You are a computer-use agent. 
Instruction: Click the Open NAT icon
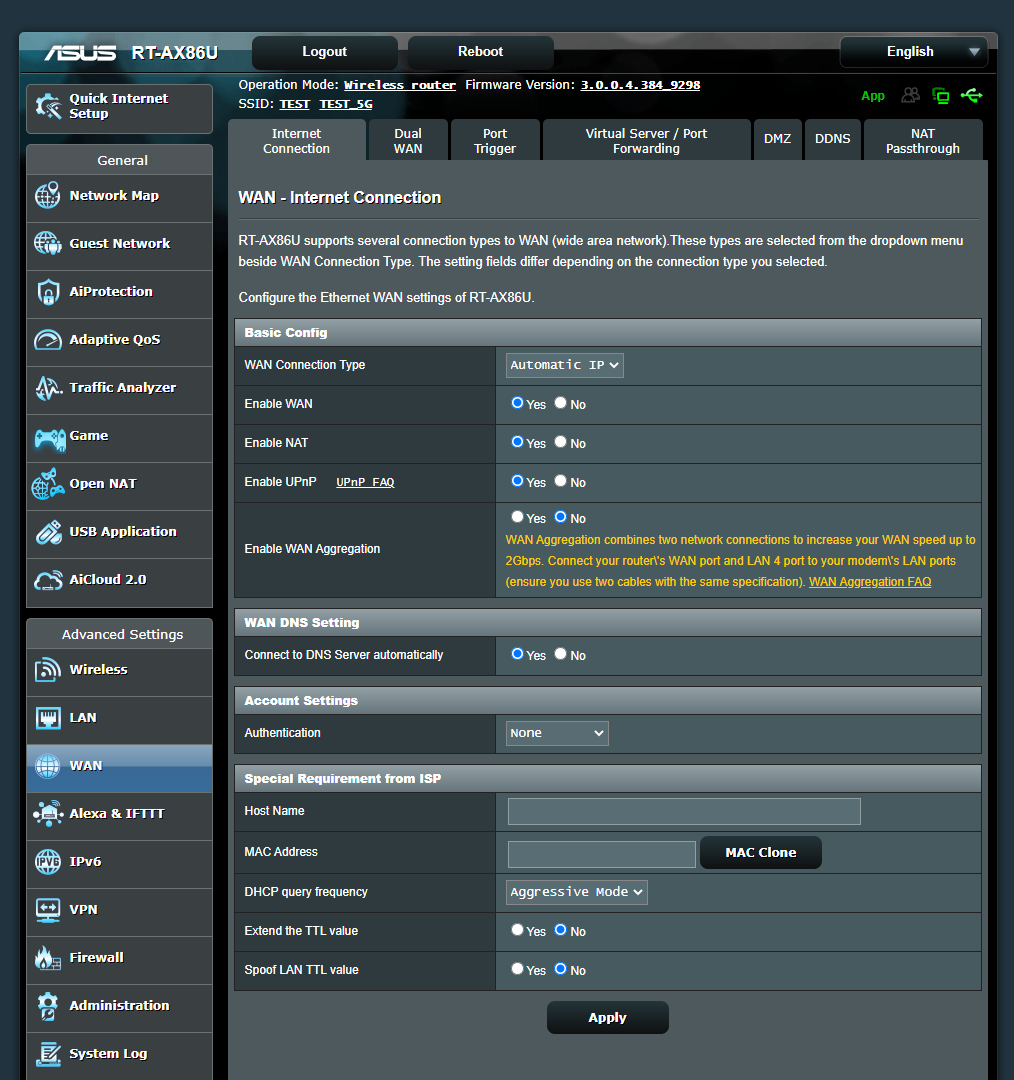(48, 484)
